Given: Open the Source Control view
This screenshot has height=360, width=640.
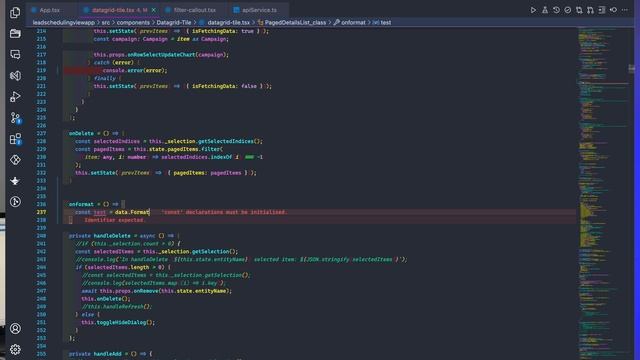Looking at the screenshot, I should tap(15, 118).
